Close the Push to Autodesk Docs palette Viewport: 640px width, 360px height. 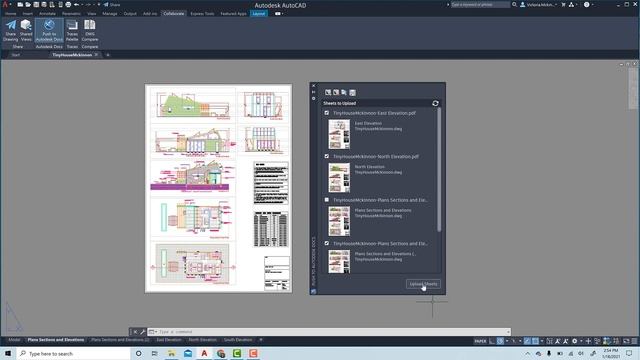tap(313, 86)
